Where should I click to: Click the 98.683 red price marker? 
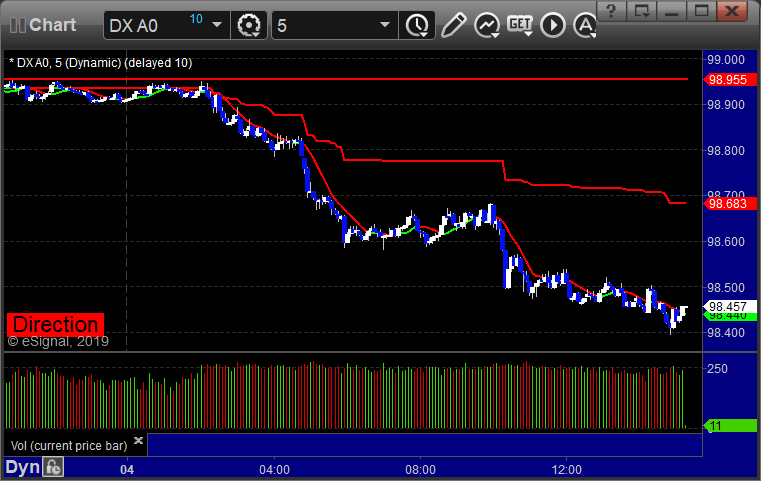pyautogui.click(x=729, y=204)
